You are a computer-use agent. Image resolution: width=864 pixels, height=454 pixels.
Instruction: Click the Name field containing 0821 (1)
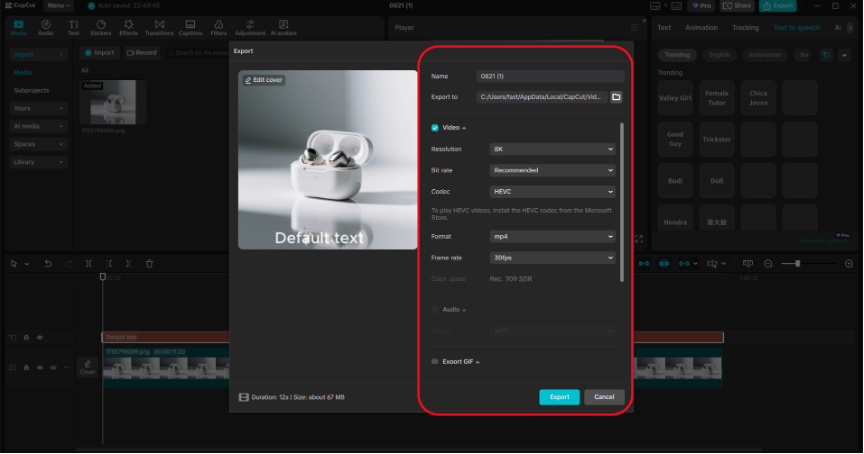coord(551,76)
